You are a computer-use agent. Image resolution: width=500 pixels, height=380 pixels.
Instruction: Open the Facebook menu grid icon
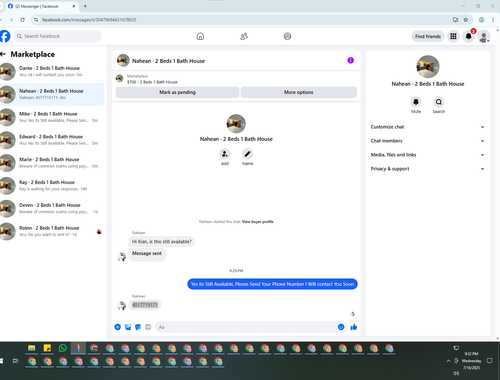[x=453, y=36]
